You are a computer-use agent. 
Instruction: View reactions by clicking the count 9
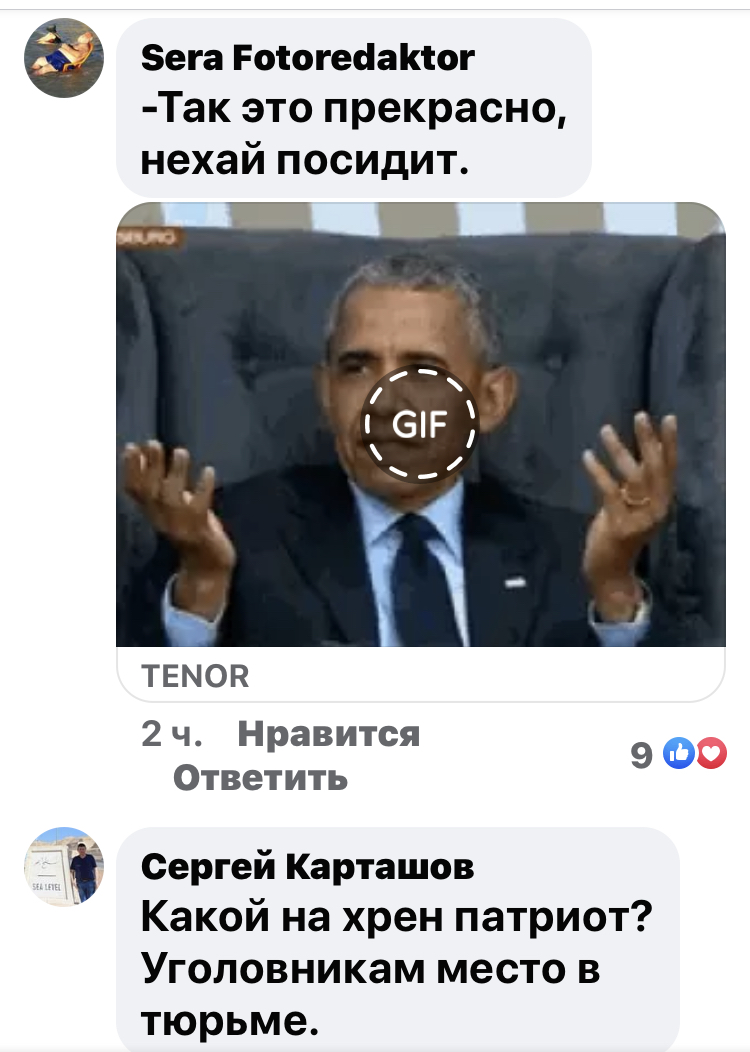click(641, 755)
